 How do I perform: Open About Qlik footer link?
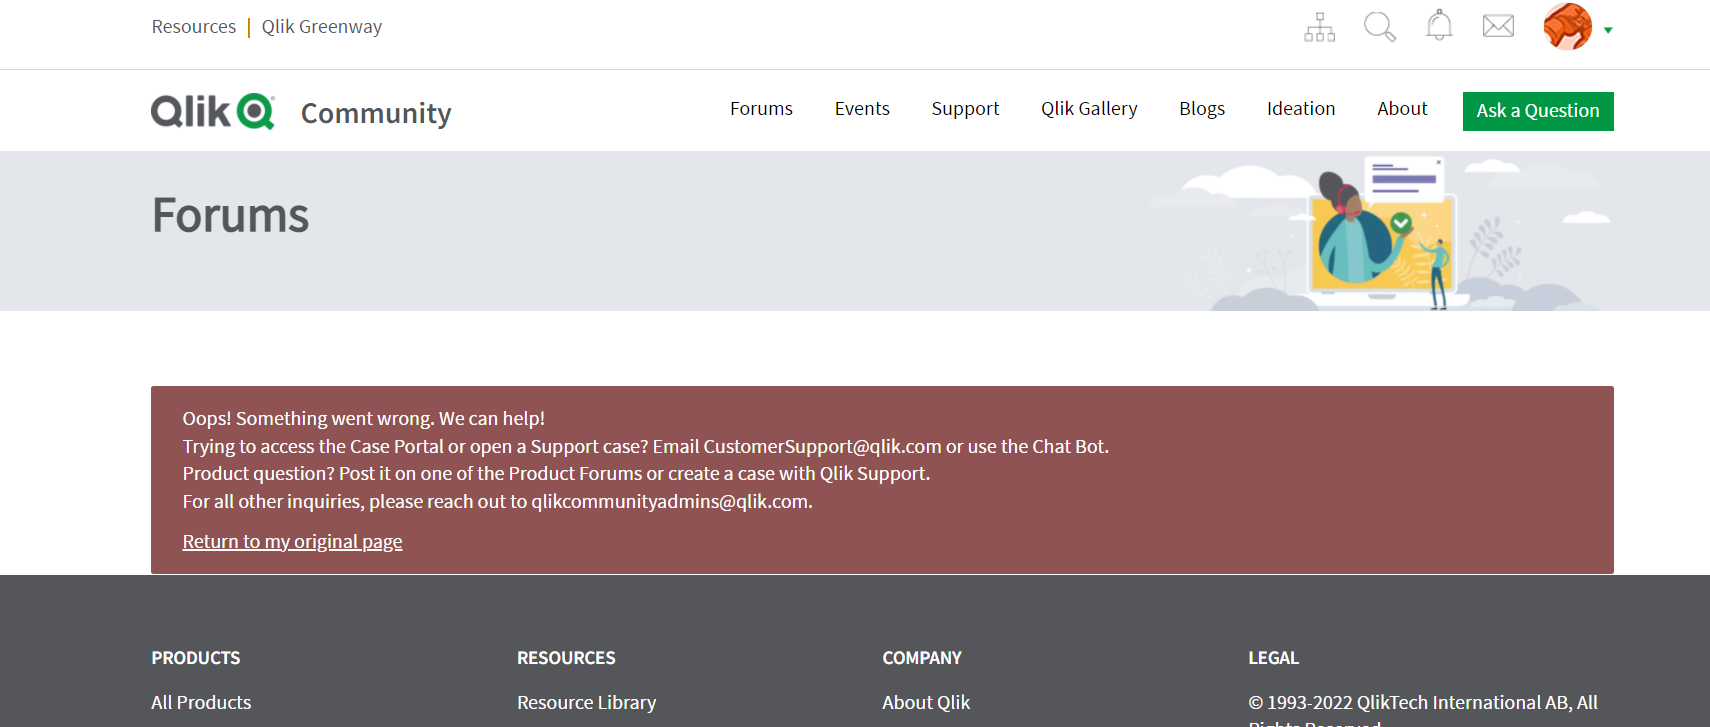pos(926,702)
